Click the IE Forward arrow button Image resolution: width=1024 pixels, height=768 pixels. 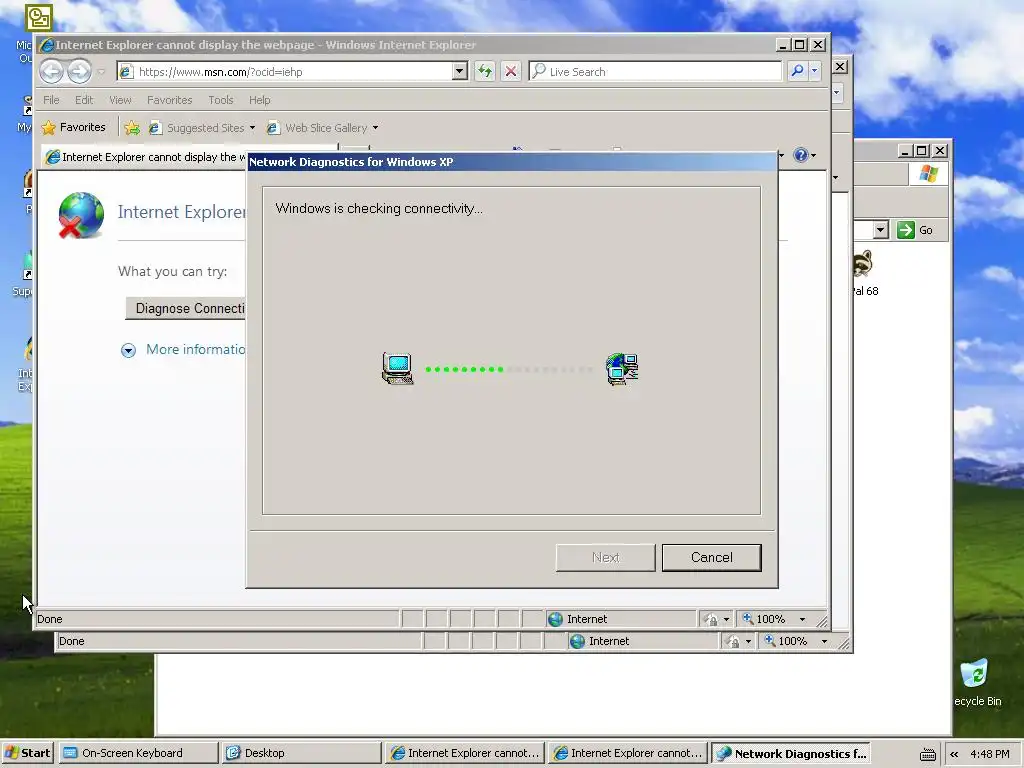(79, 71)
